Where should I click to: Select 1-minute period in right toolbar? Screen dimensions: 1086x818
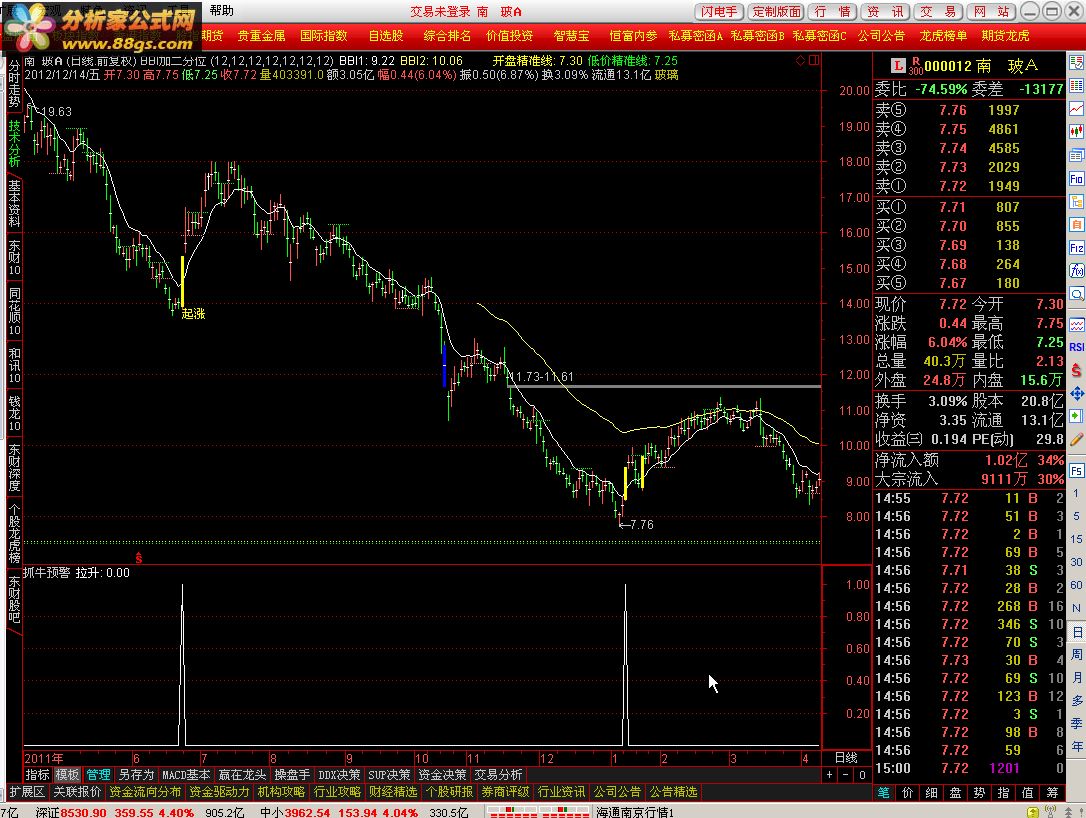point(1076,493)
